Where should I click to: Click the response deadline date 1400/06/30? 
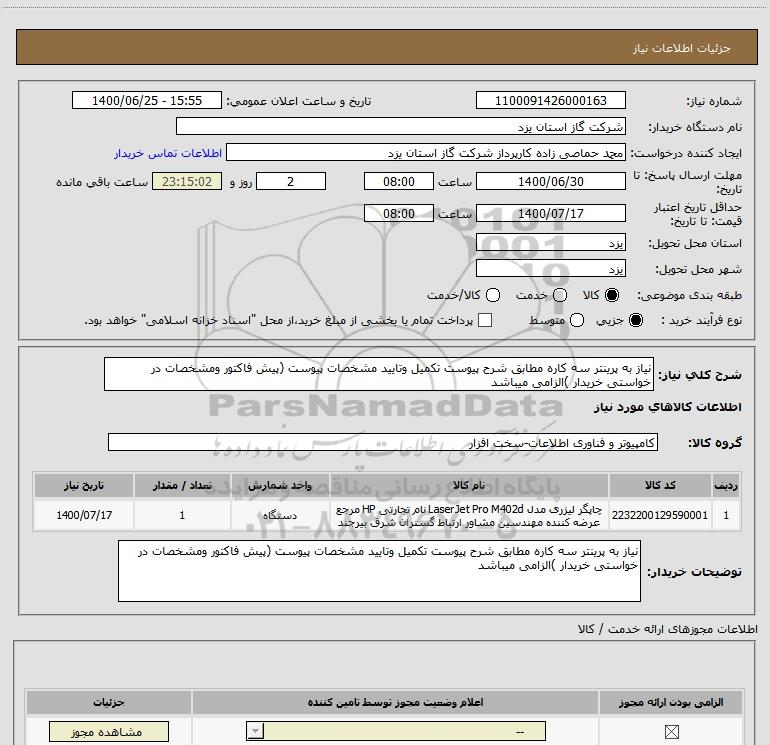(x=550, y=181)
